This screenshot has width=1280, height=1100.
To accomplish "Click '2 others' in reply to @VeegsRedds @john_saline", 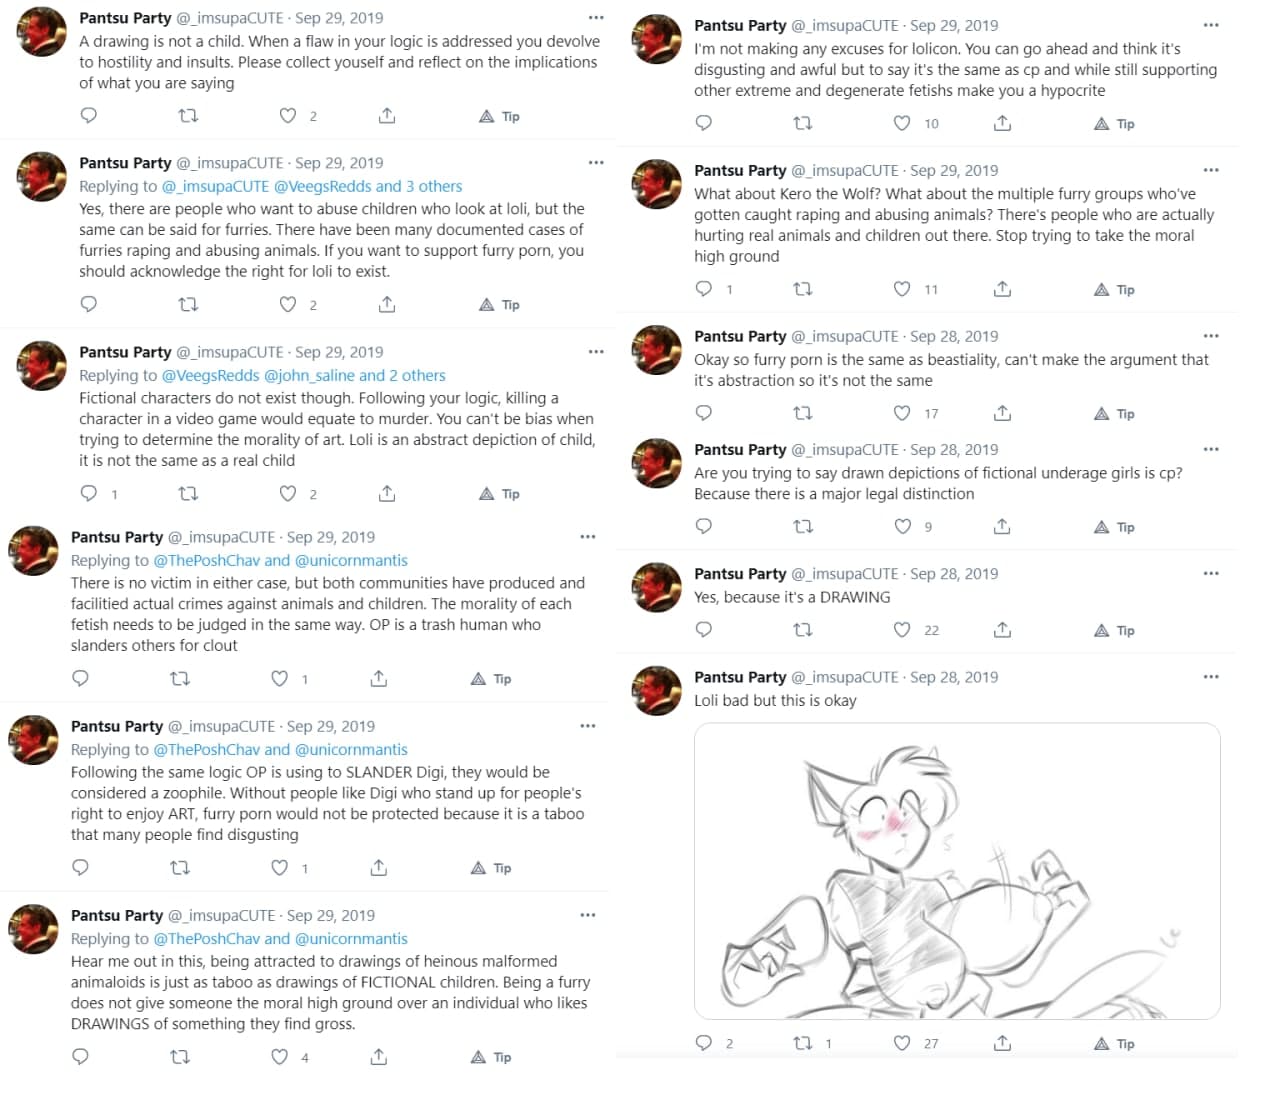I will click(417, 375).
